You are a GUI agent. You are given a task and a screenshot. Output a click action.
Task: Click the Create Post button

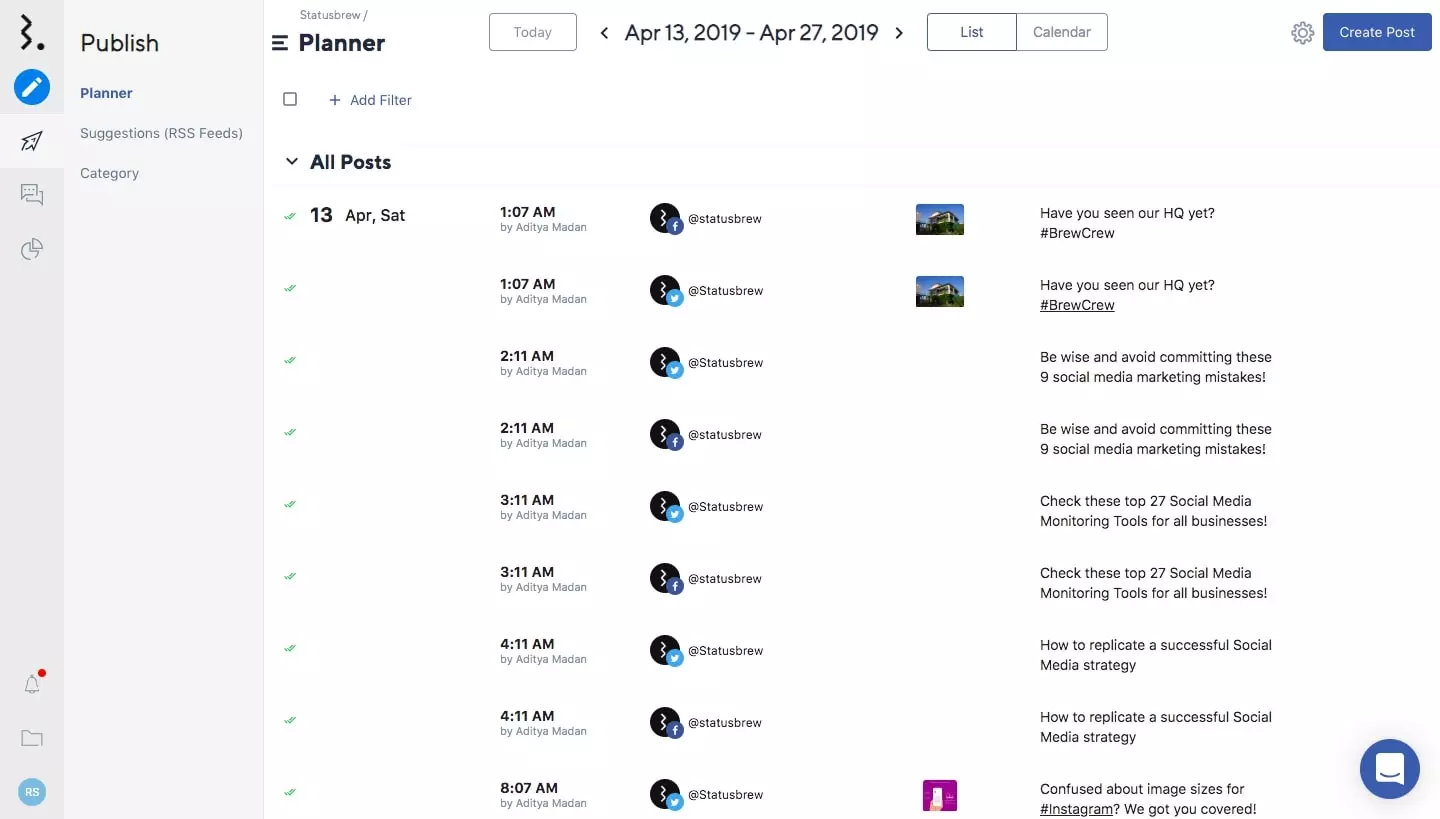point(1377,32)
